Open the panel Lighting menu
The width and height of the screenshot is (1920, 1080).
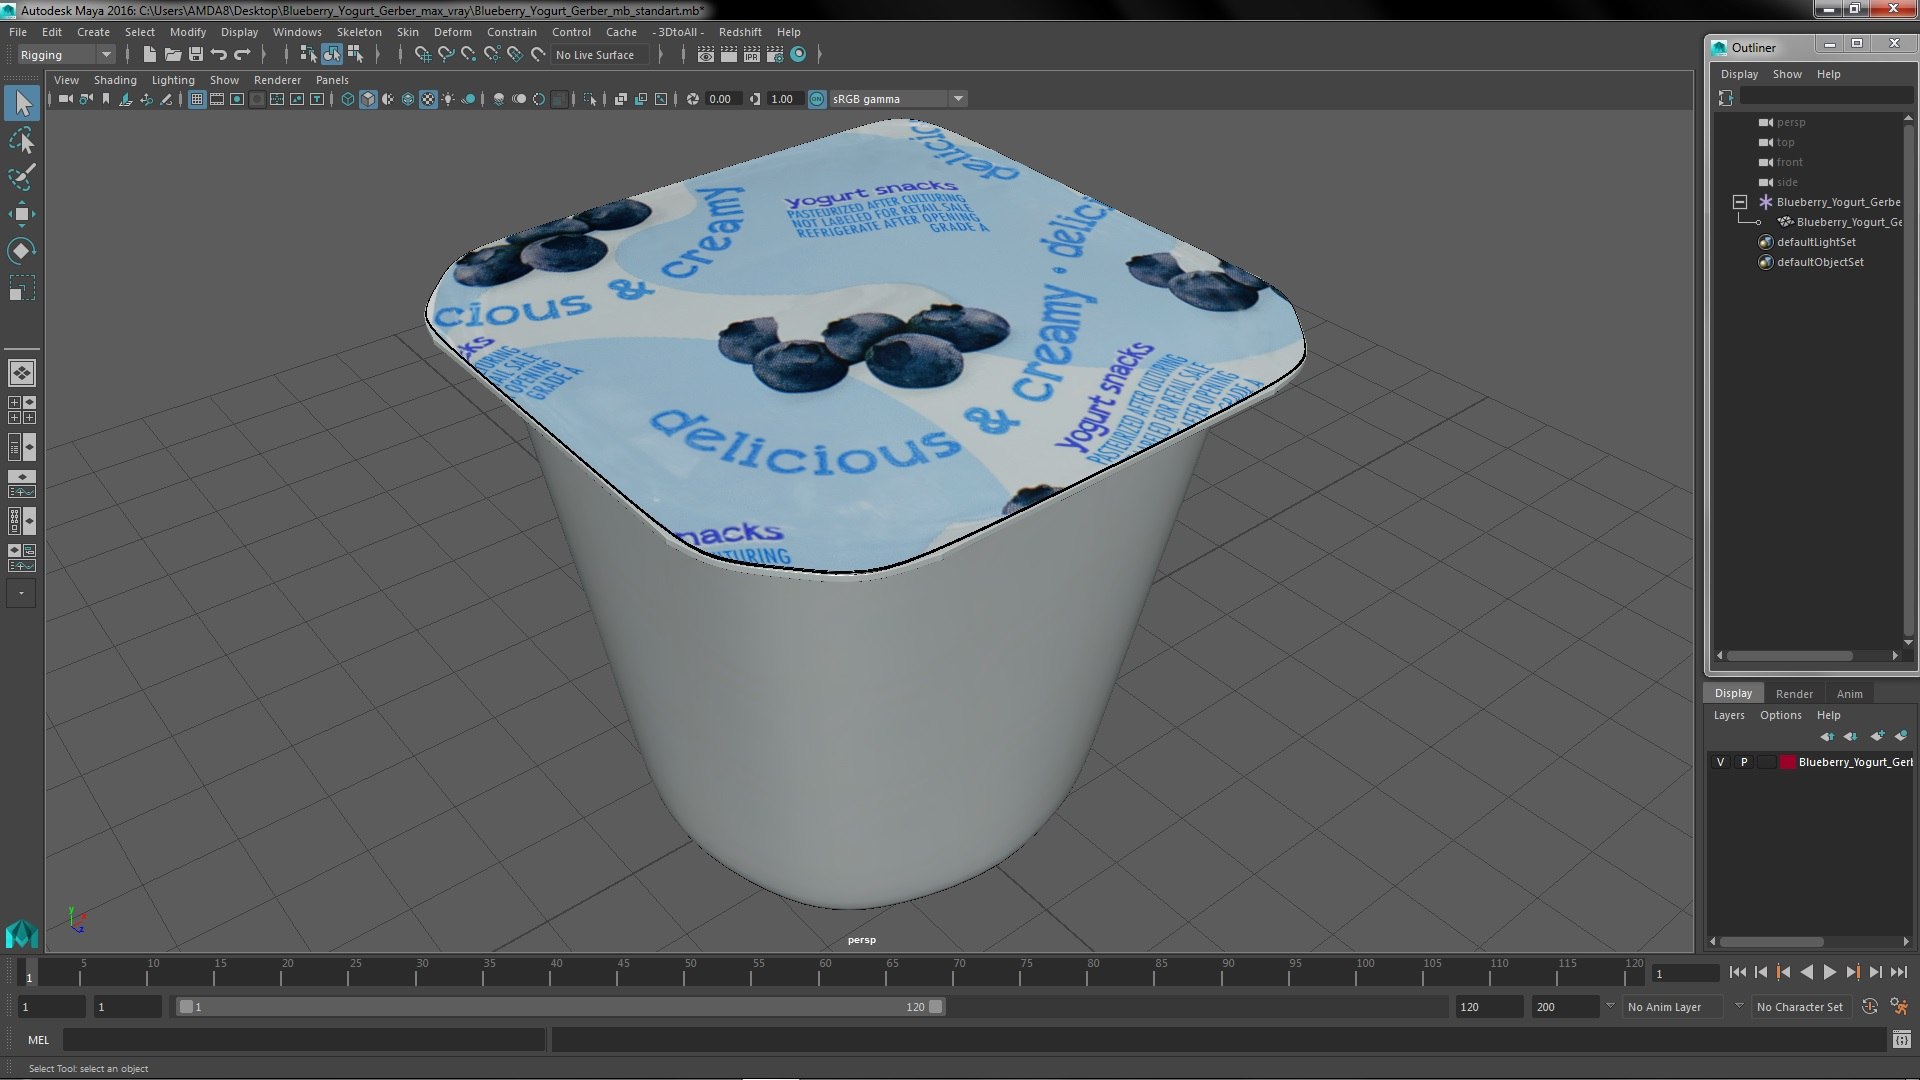point(173,80)
